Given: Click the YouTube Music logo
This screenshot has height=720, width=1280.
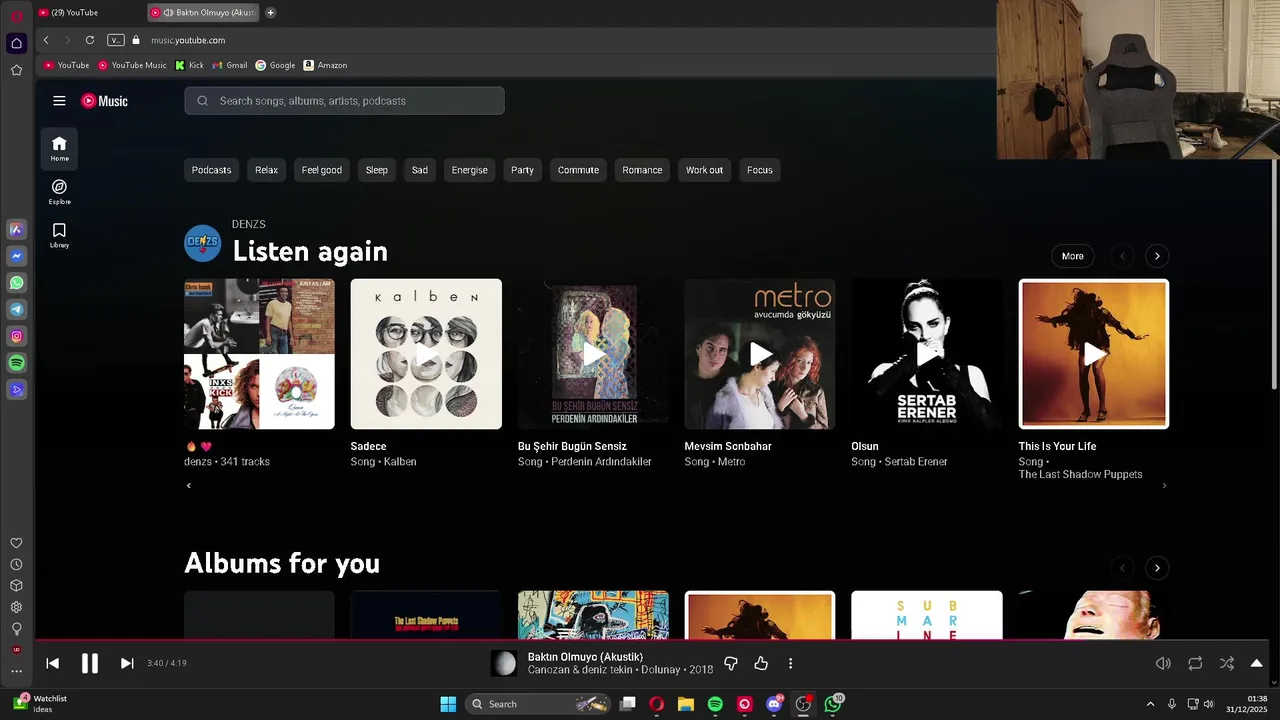Looking at the screenshot, I should pos(104,101).
